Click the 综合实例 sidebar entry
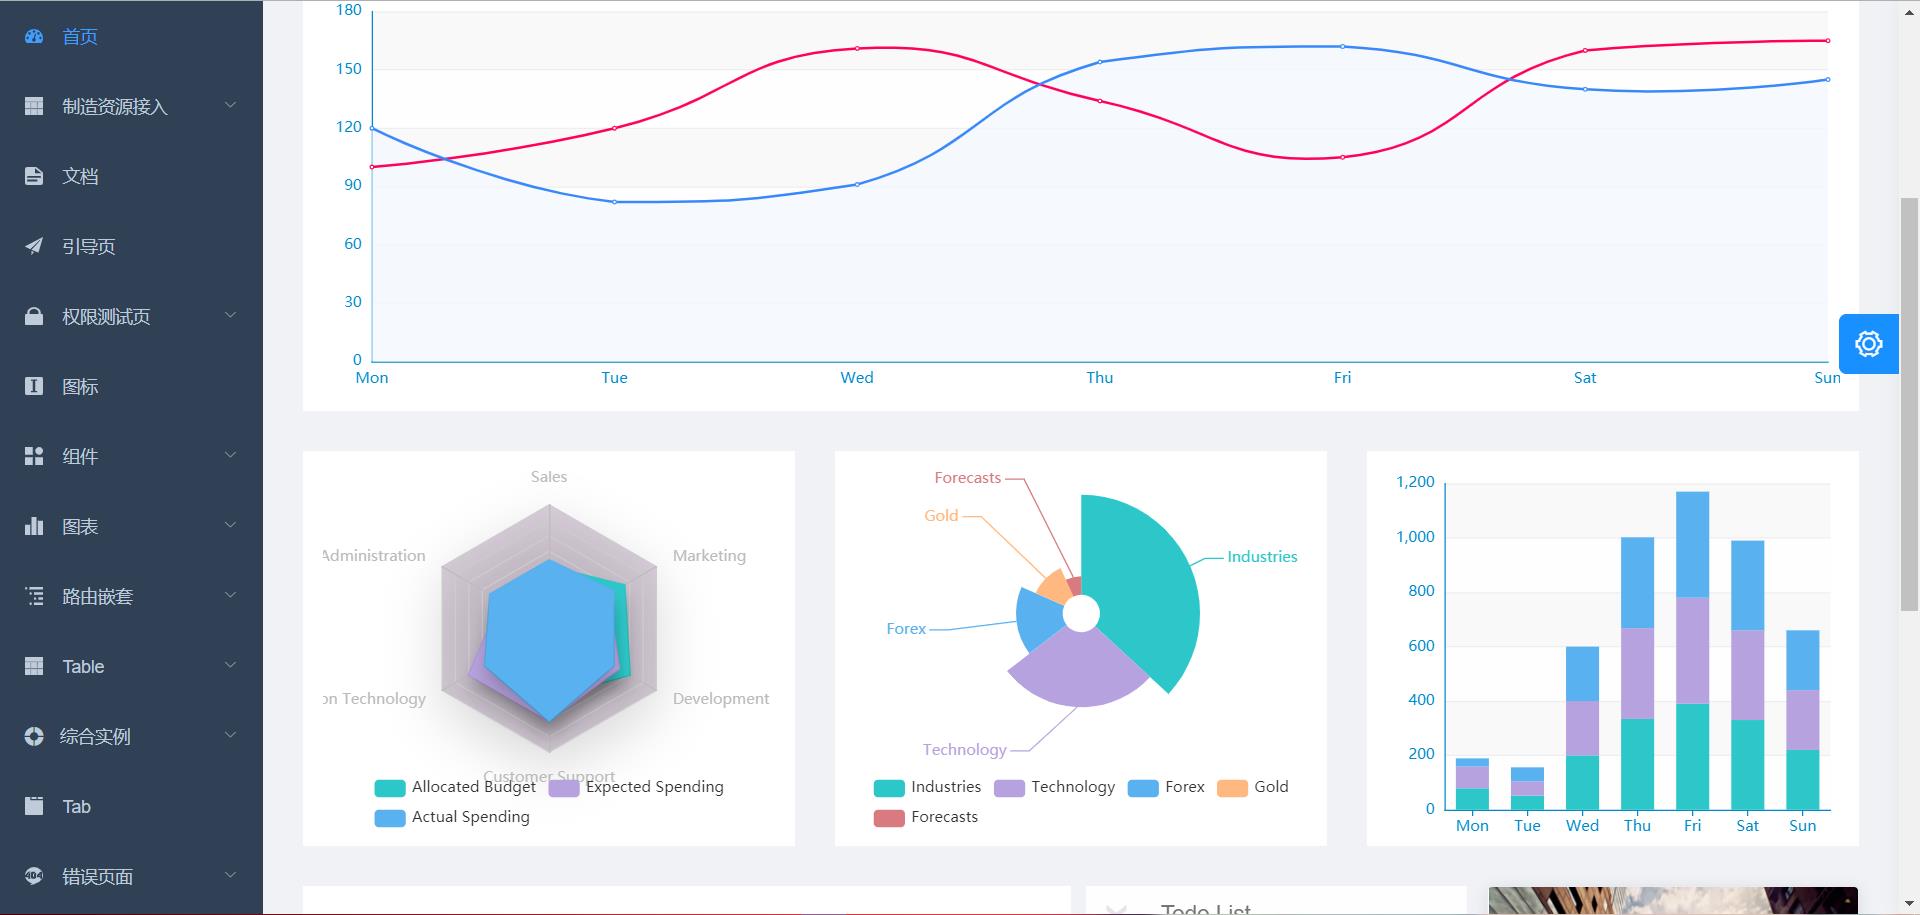 95,737
